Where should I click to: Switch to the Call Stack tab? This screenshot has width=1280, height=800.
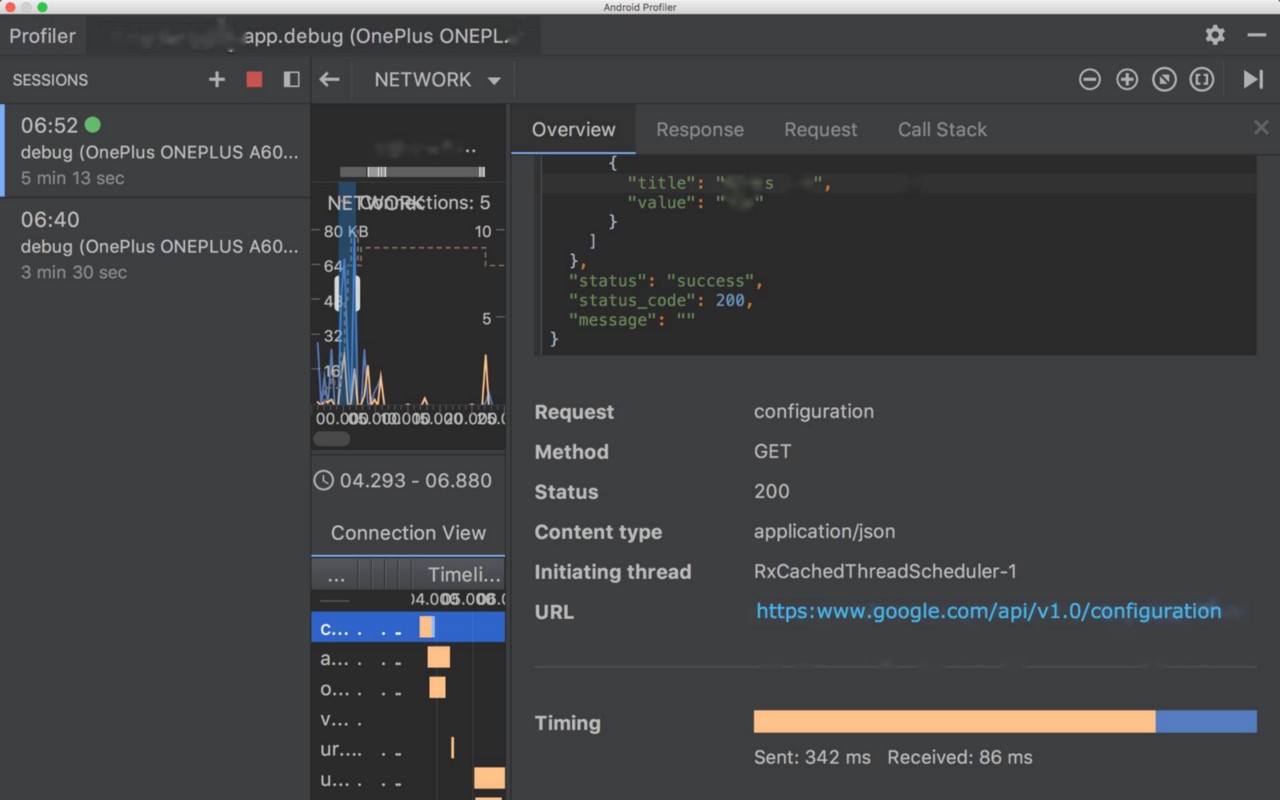[x=941, y=129]
